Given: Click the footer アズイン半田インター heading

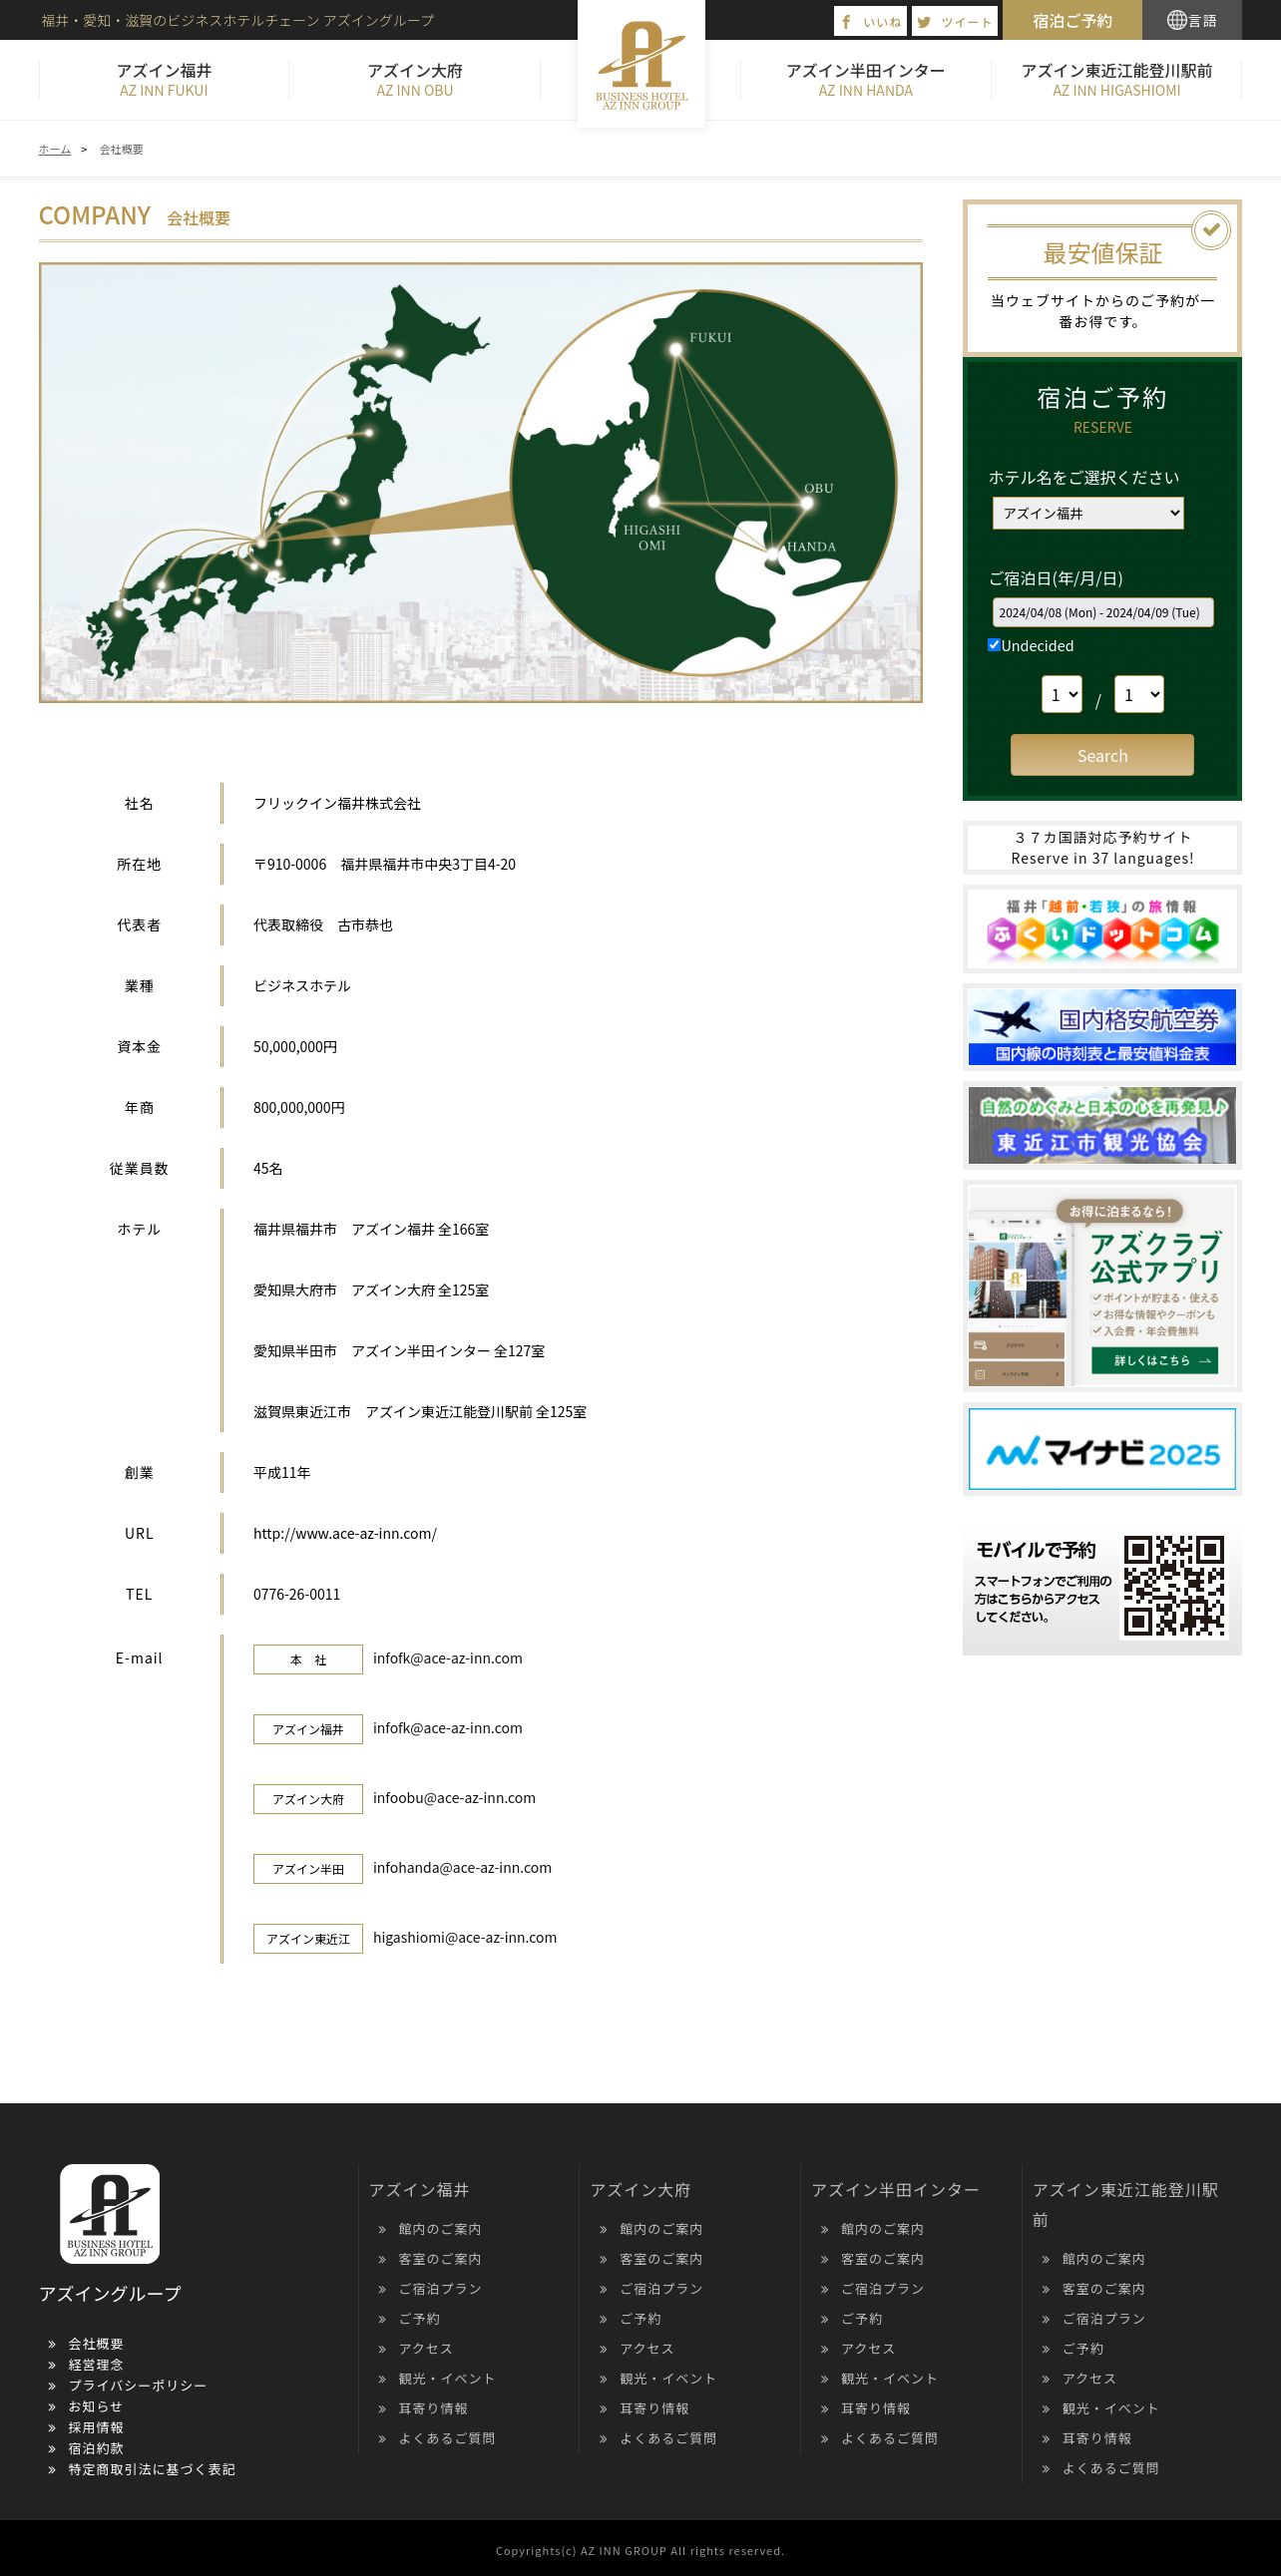Looking at the screenshot, I should pos(895,2190).
